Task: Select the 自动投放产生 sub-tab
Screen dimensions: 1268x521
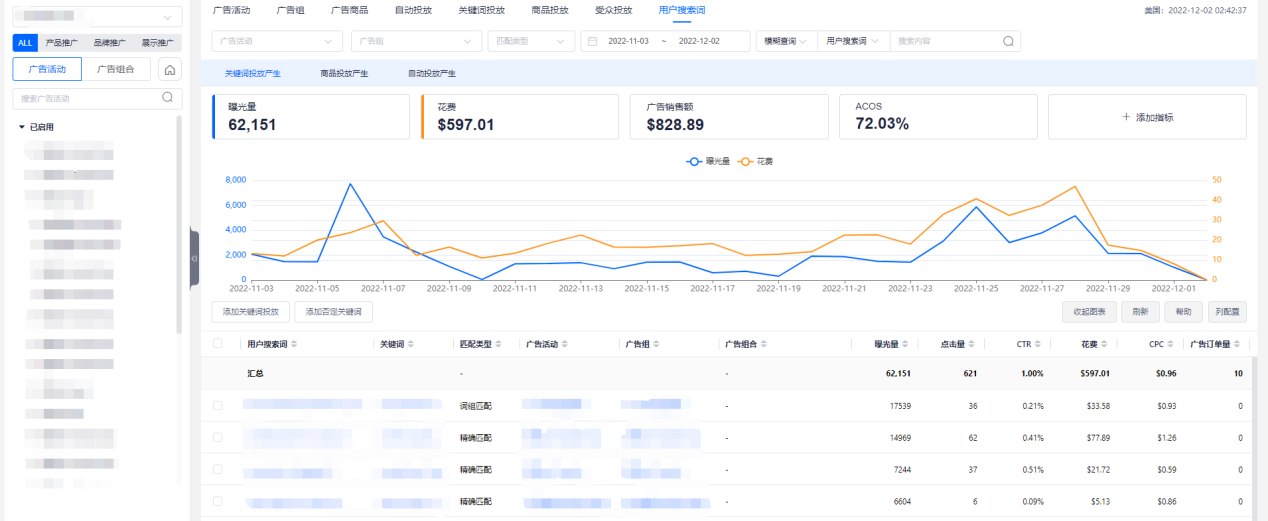Action: click(x=432, y=74)
